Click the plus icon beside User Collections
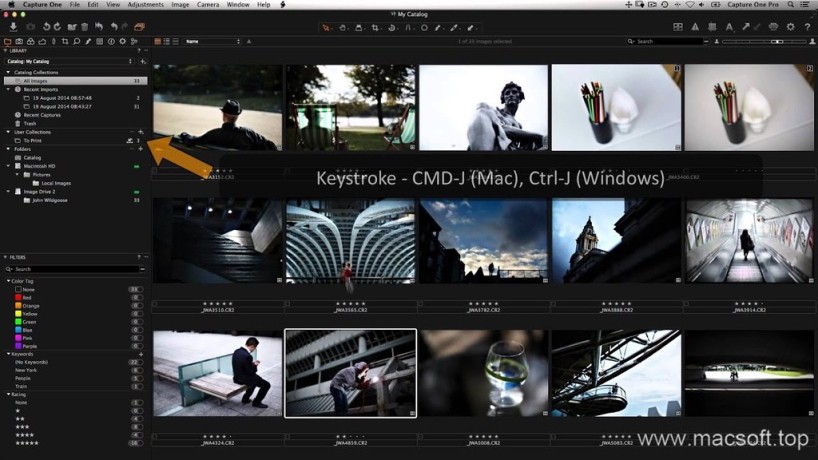Viewport: 818px width, 460px height. pyautogui.click(x=141, y=132)
